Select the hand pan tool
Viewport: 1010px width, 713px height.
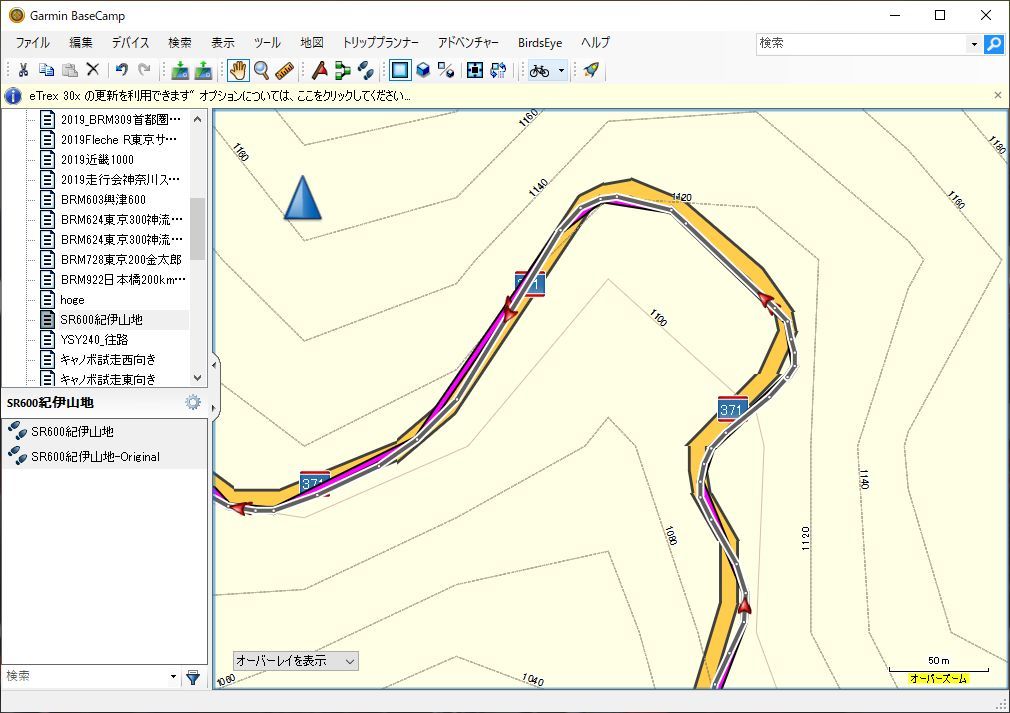click(x=238, y=70)
